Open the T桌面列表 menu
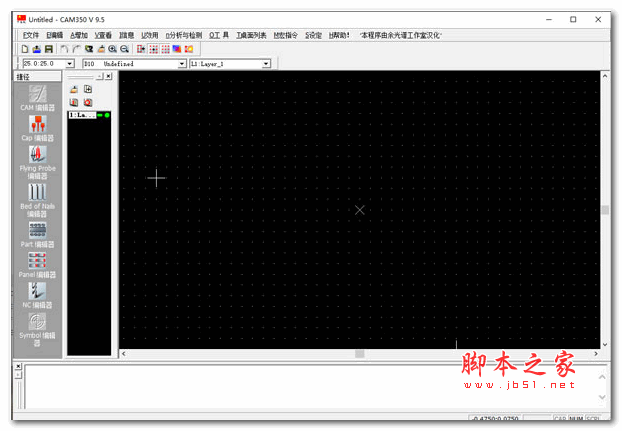This screenshot has width=622, height=431. [x=251, y=35]
